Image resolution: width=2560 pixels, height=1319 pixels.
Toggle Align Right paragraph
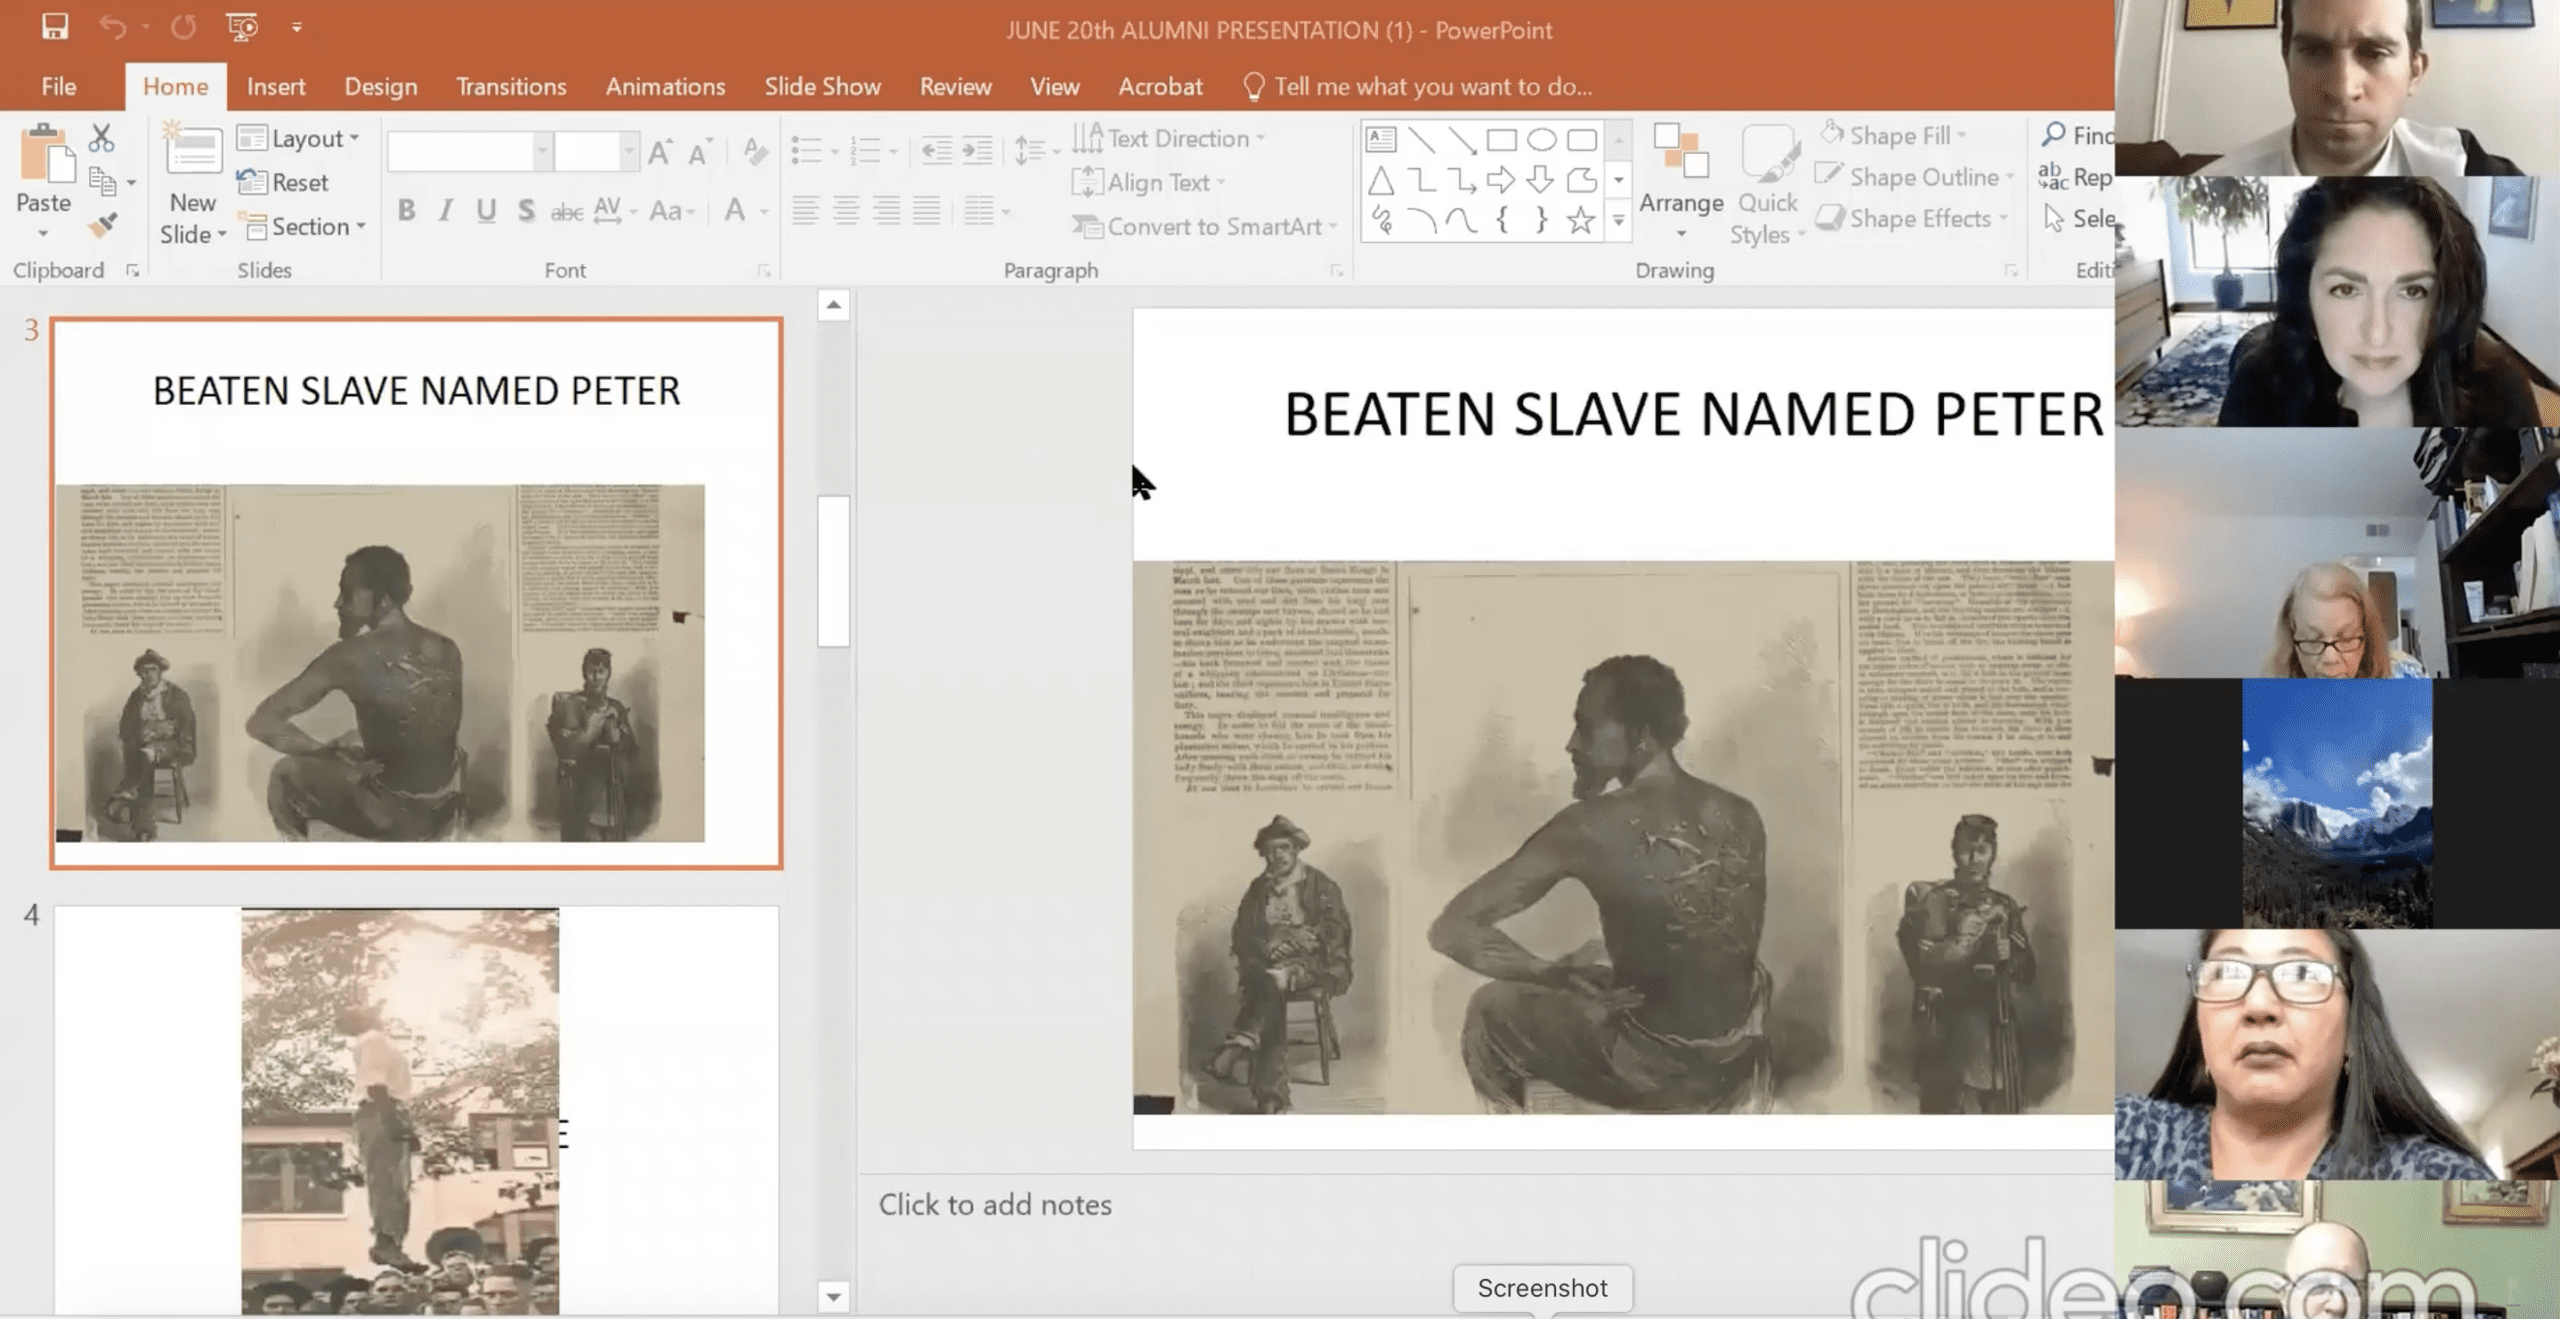point(887,210)
